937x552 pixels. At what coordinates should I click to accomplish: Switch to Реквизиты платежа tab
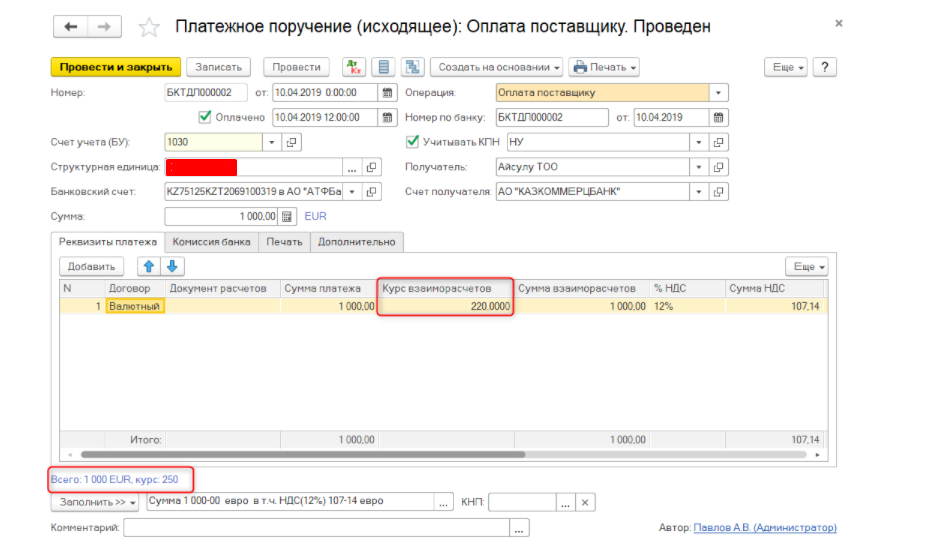108,242
